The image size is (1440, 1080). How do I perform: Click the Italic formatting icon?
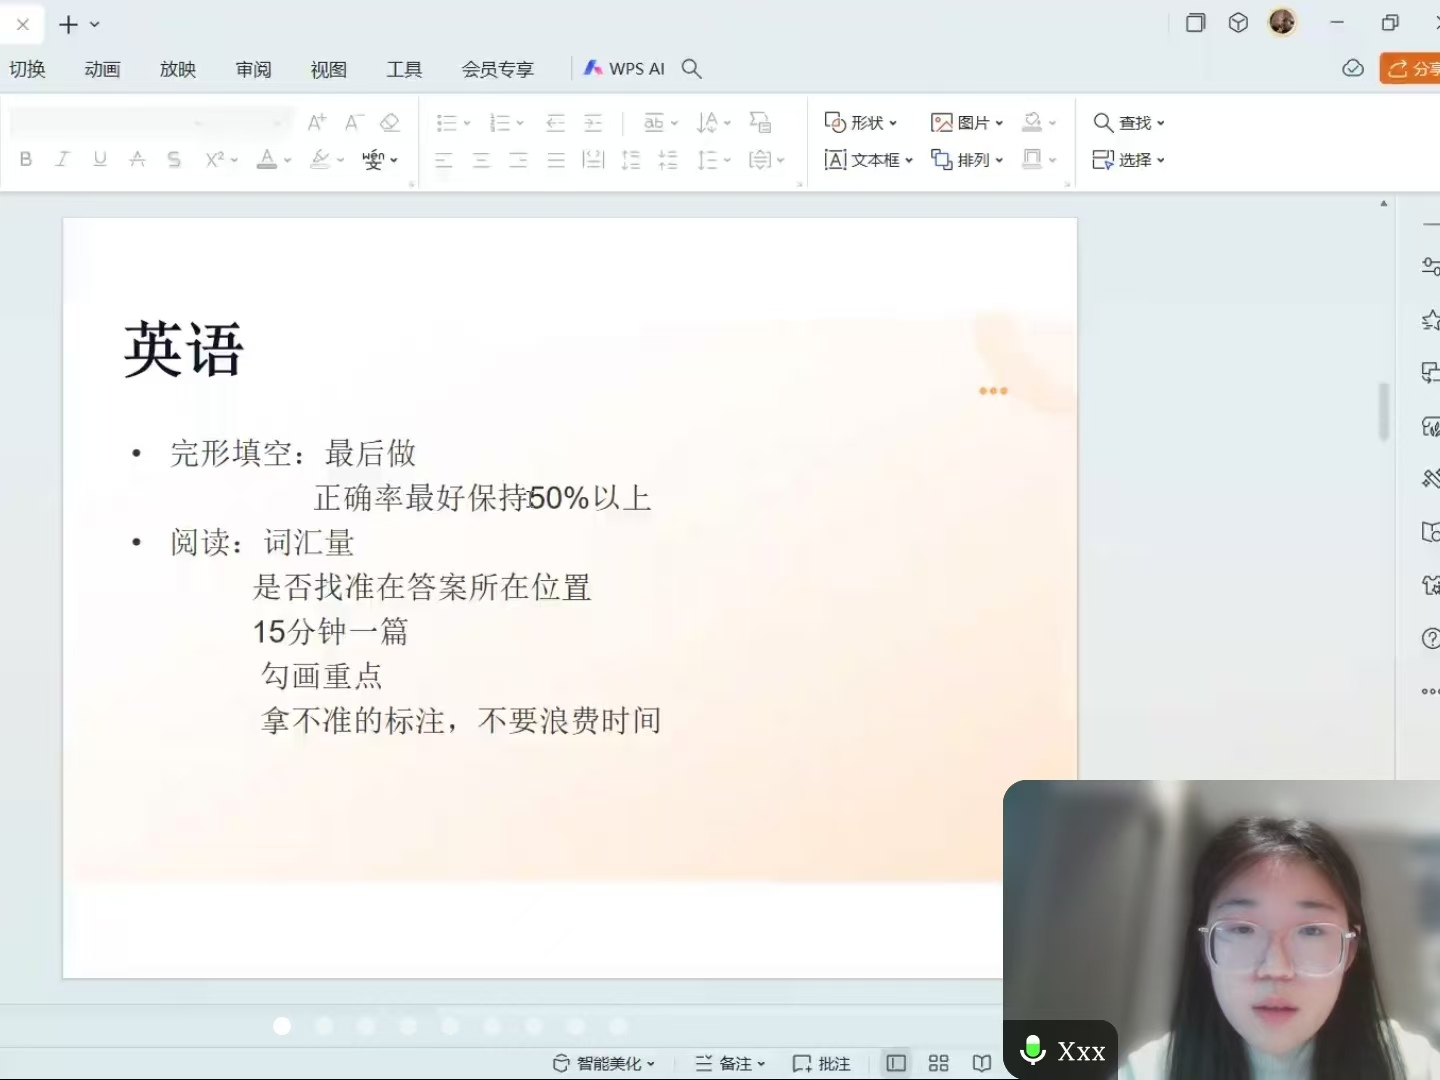(62, 159)
